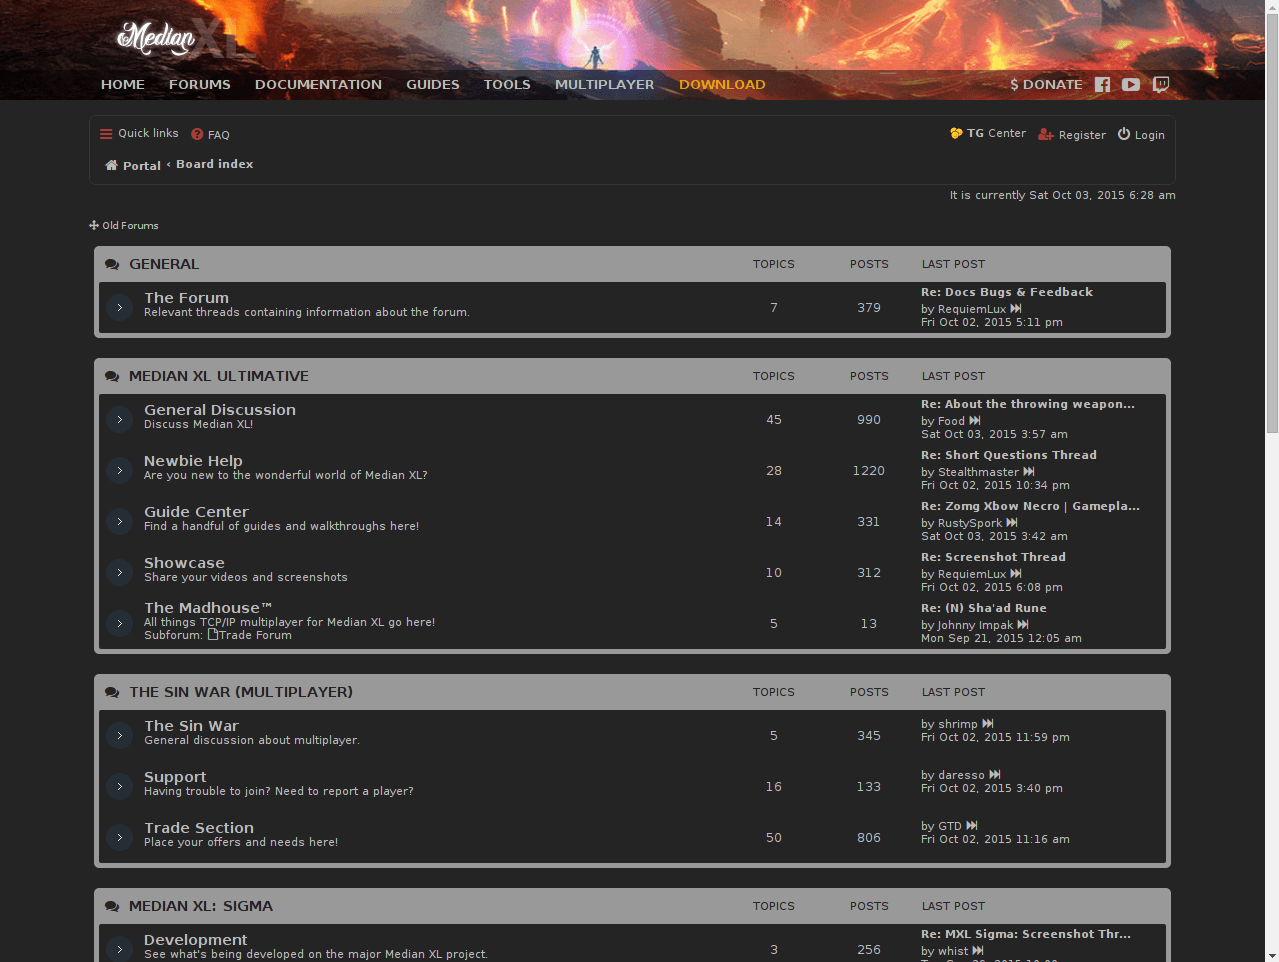Open the Guide Center forum title
Screen dimensions: 1279x962
click(x=196, y=512)
